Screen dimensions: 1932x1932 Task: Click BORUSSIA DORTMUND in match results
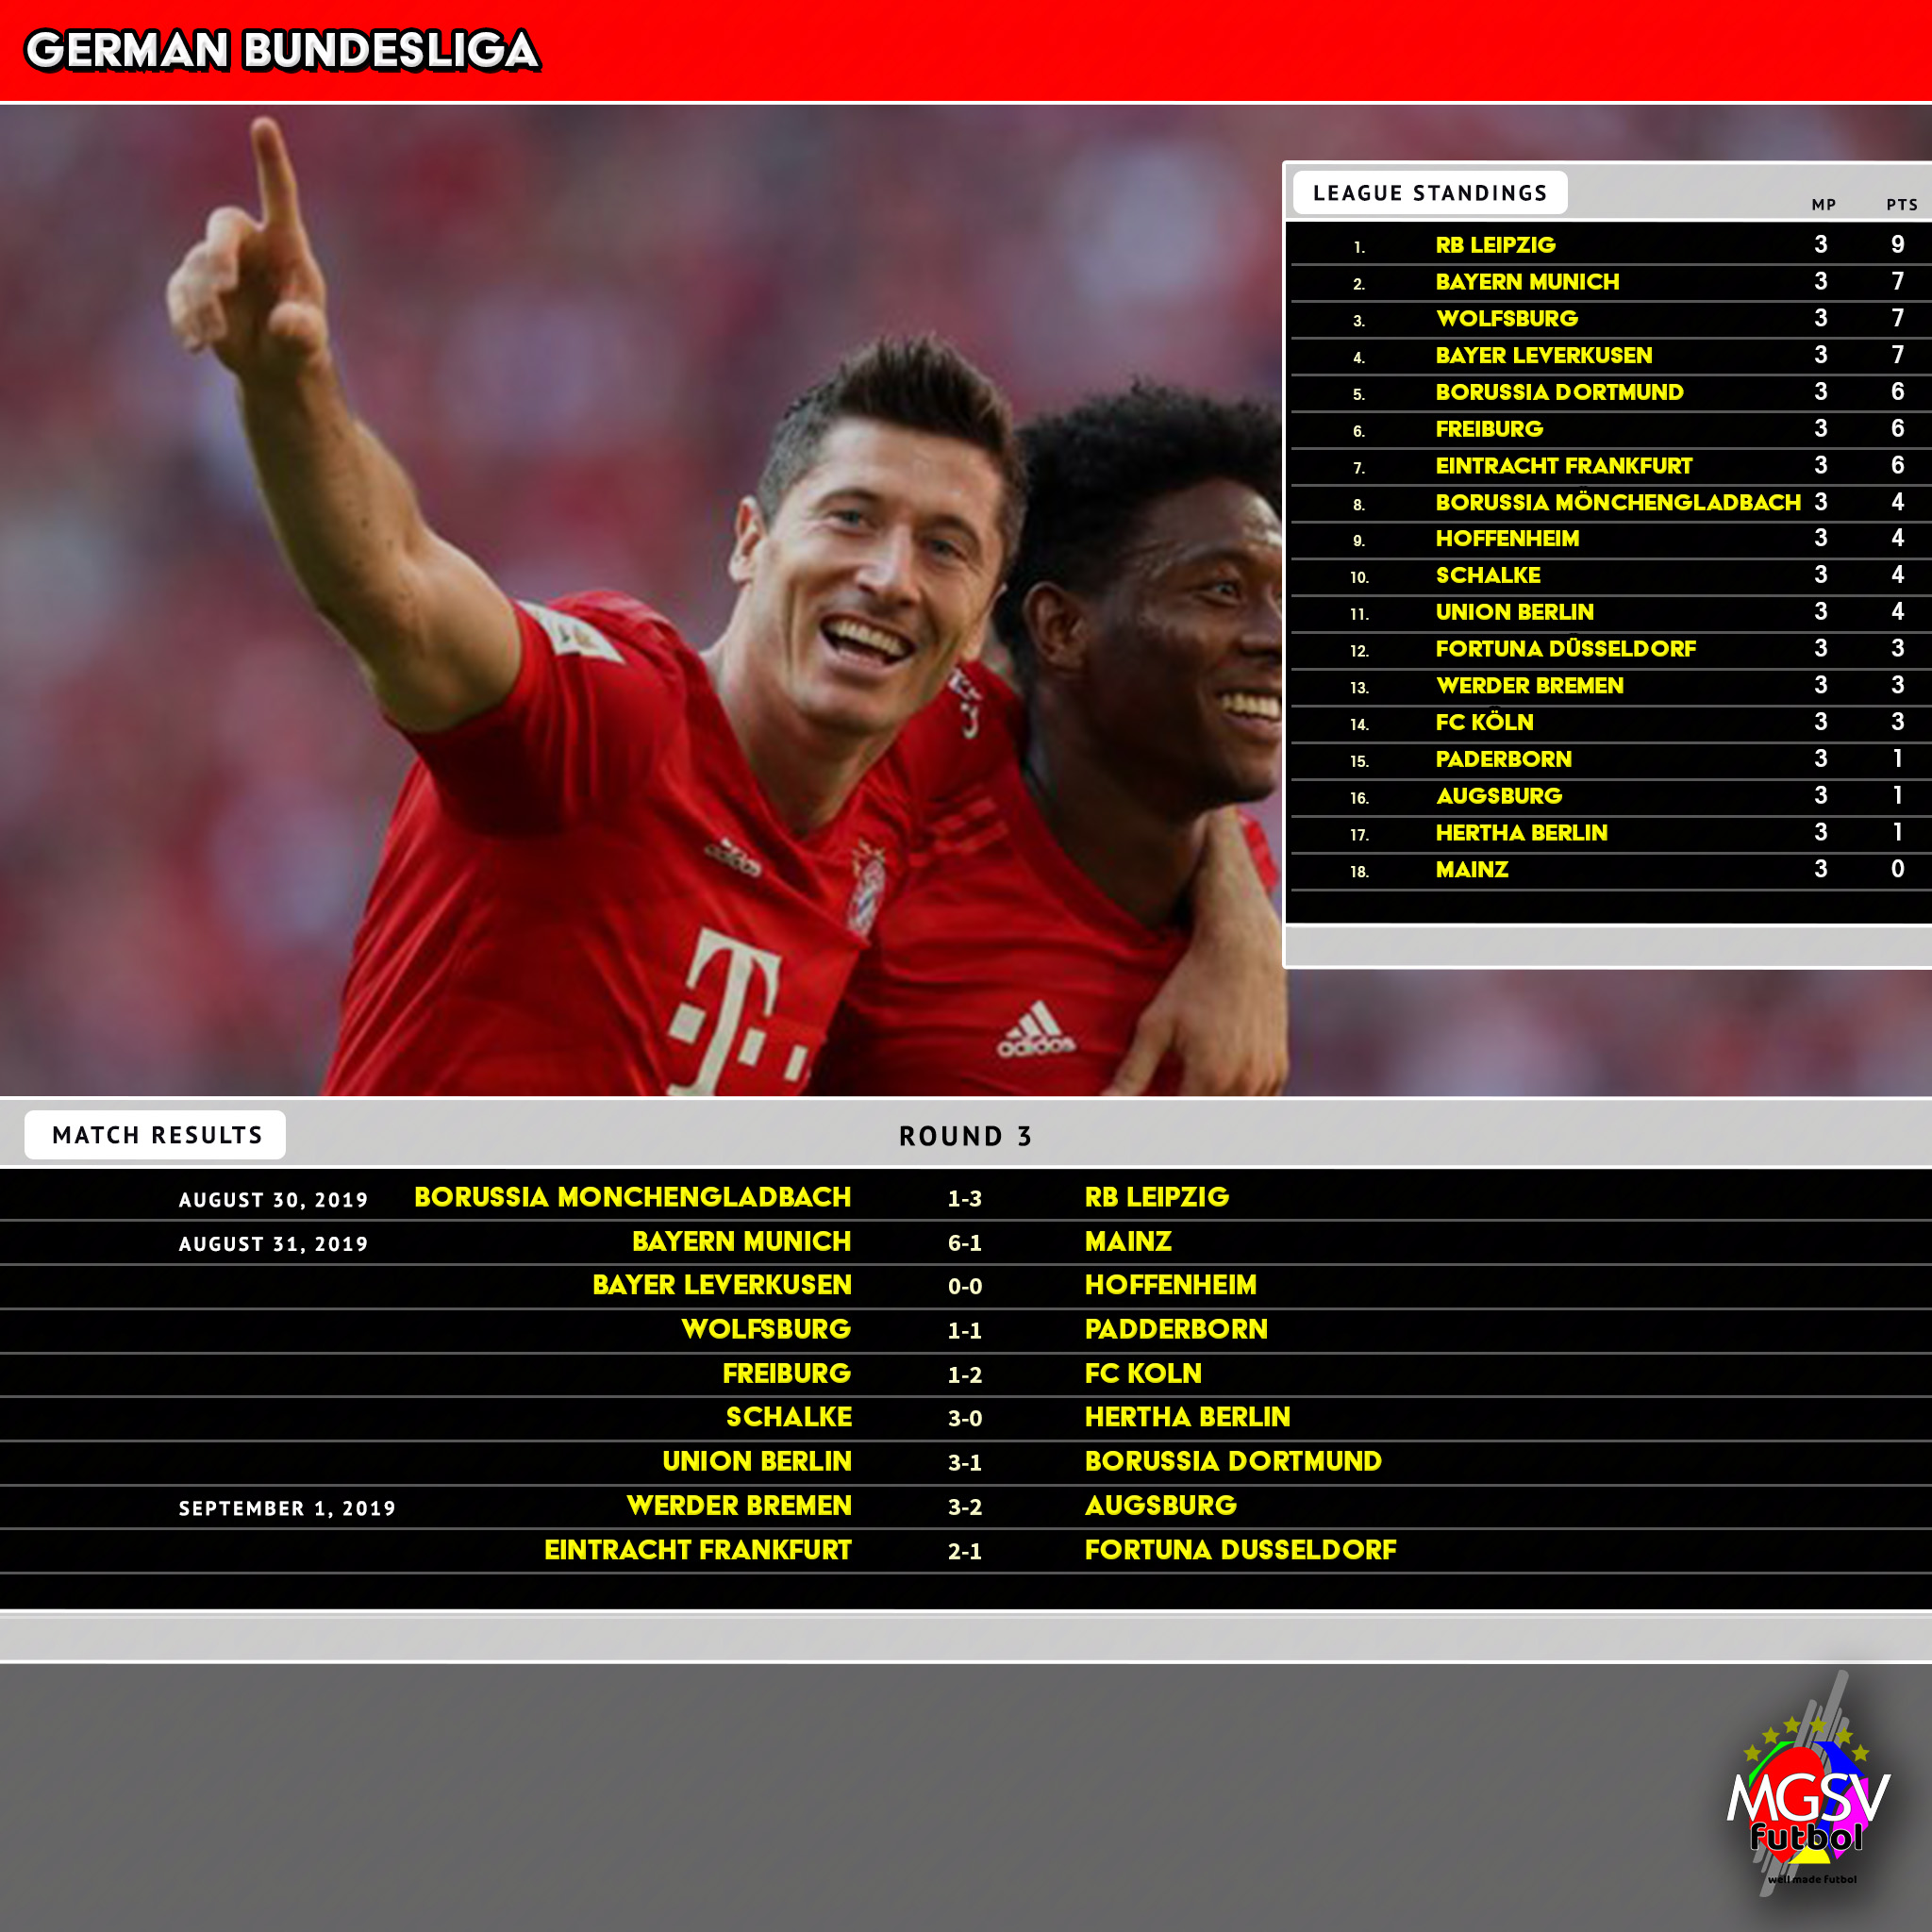point(1233,1461)
